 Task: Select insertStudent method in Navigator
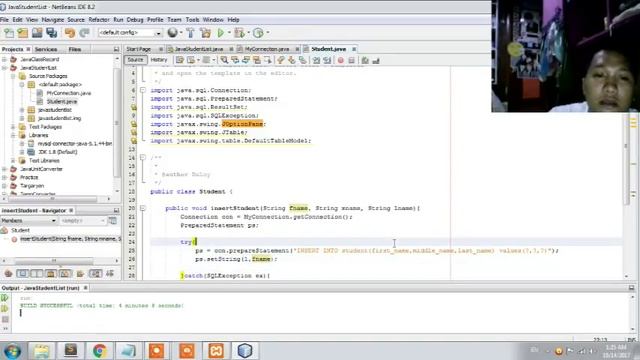pos(71,239)
